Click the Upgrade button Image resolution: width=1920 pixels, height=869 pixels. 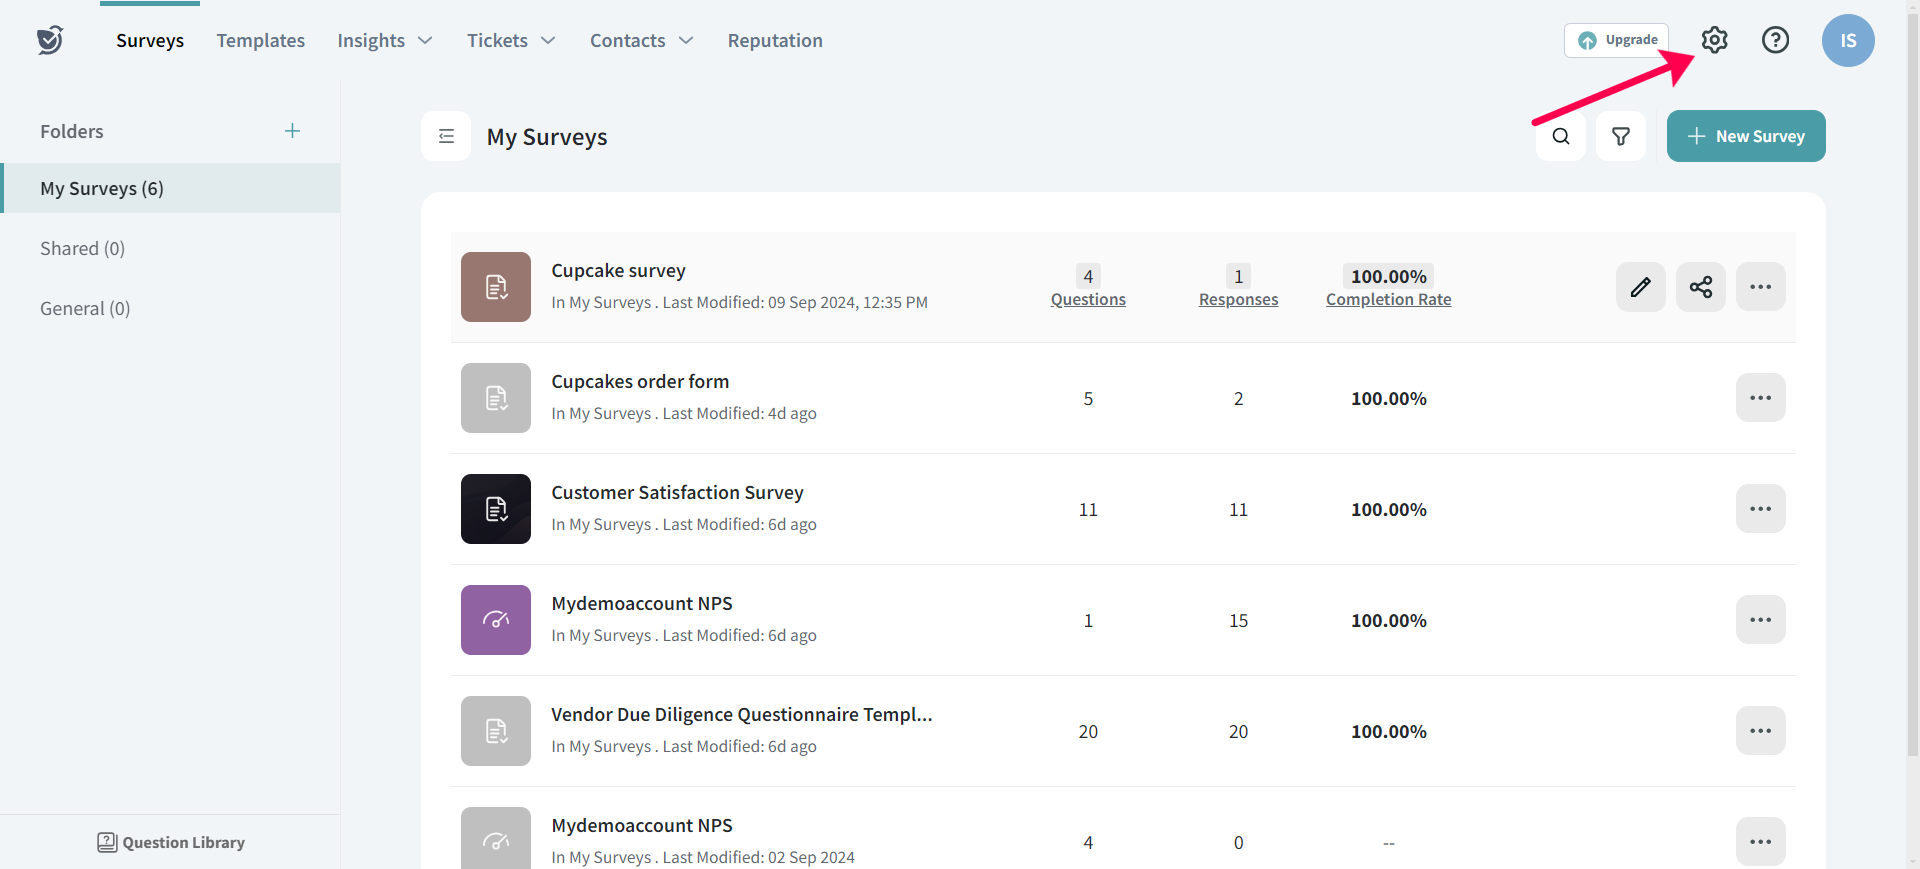[1616, 40]
